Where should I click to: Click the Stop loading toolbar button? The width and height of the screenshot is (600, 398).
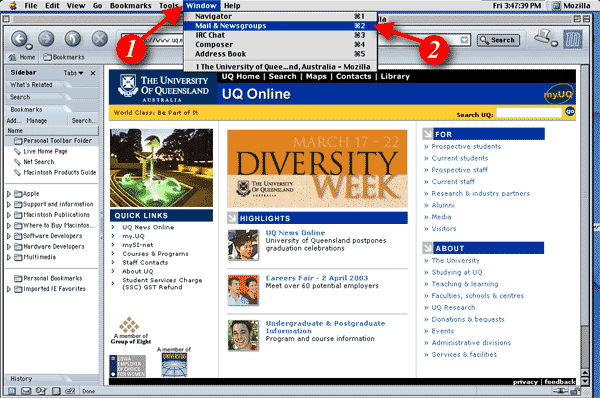point(99,39)
